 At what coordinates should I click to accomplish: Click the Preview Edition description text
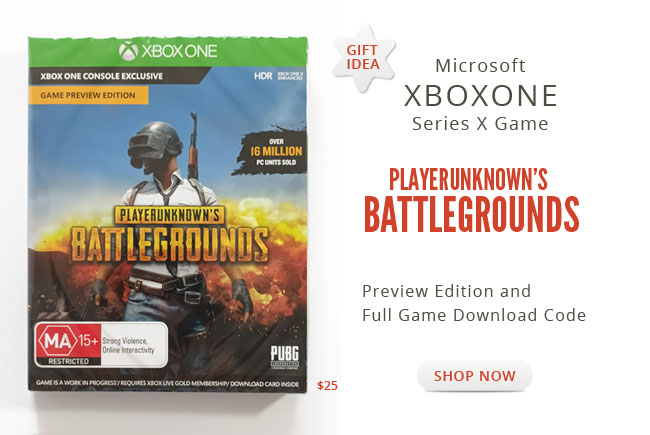(446, 291)
